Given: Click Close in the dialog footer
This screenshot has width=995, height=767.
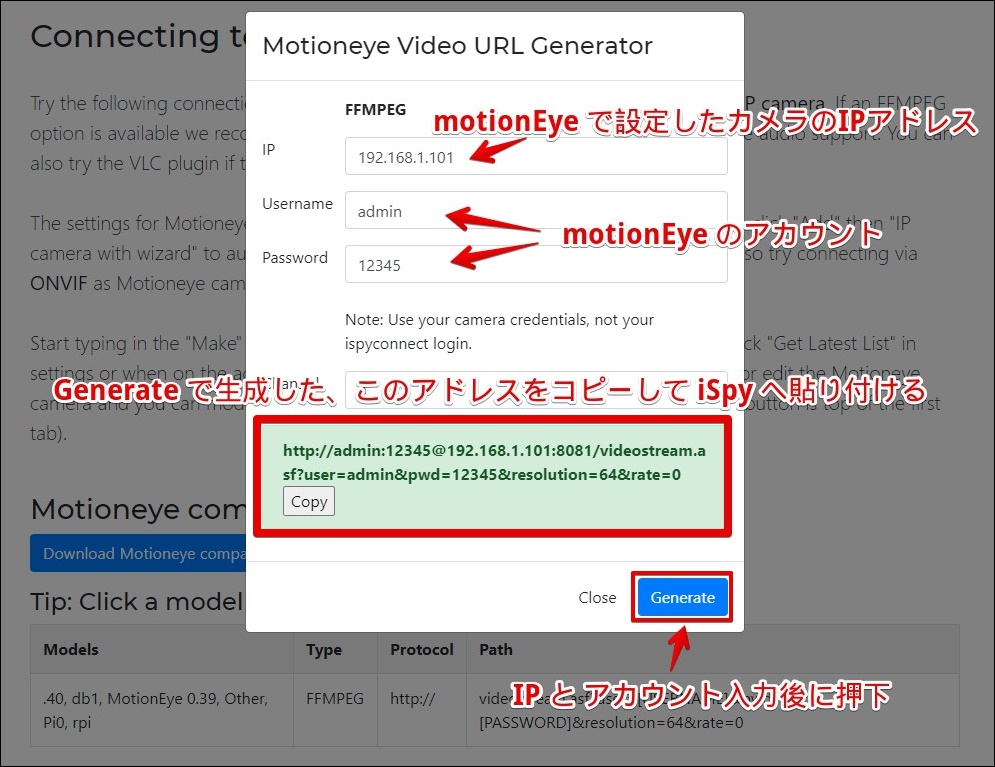Looking at the screenshot, I should (x=596, y=598).
